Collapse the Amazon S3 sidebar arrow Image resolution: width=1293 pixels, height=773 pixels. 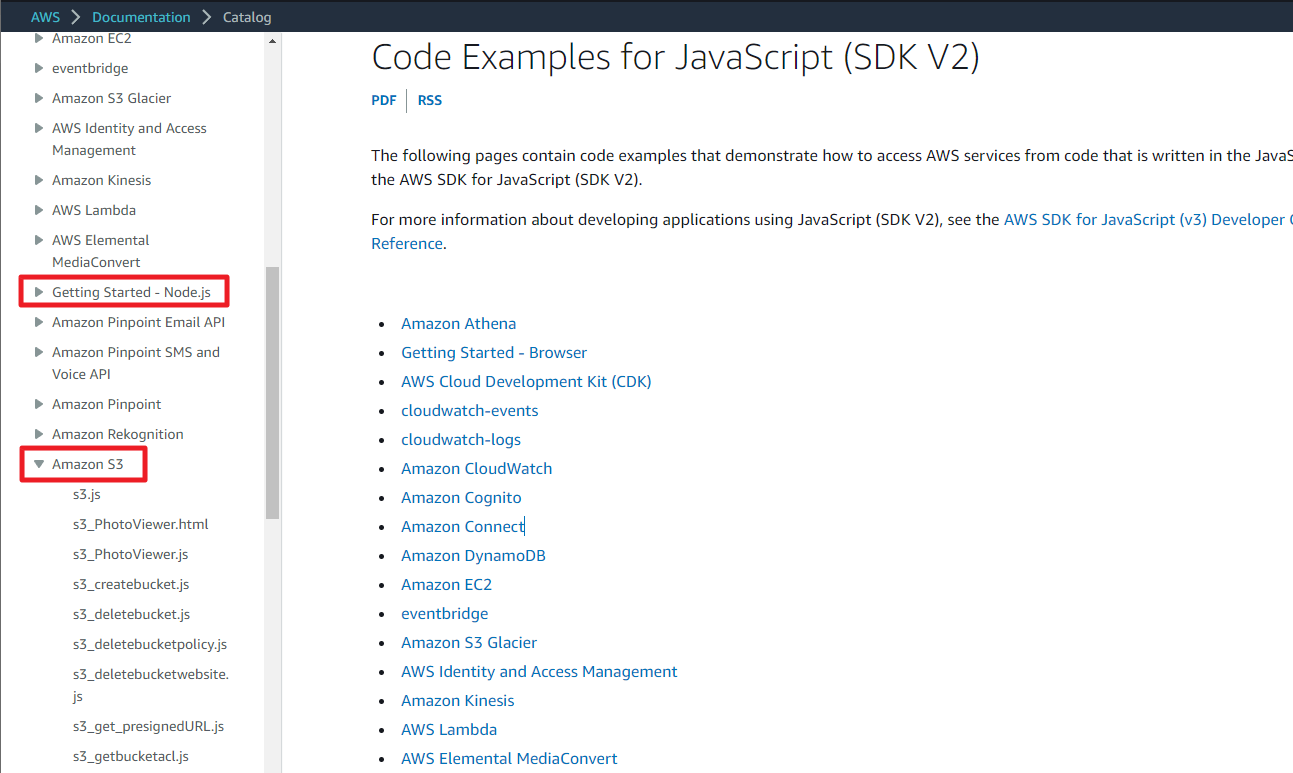pos(39,464)
